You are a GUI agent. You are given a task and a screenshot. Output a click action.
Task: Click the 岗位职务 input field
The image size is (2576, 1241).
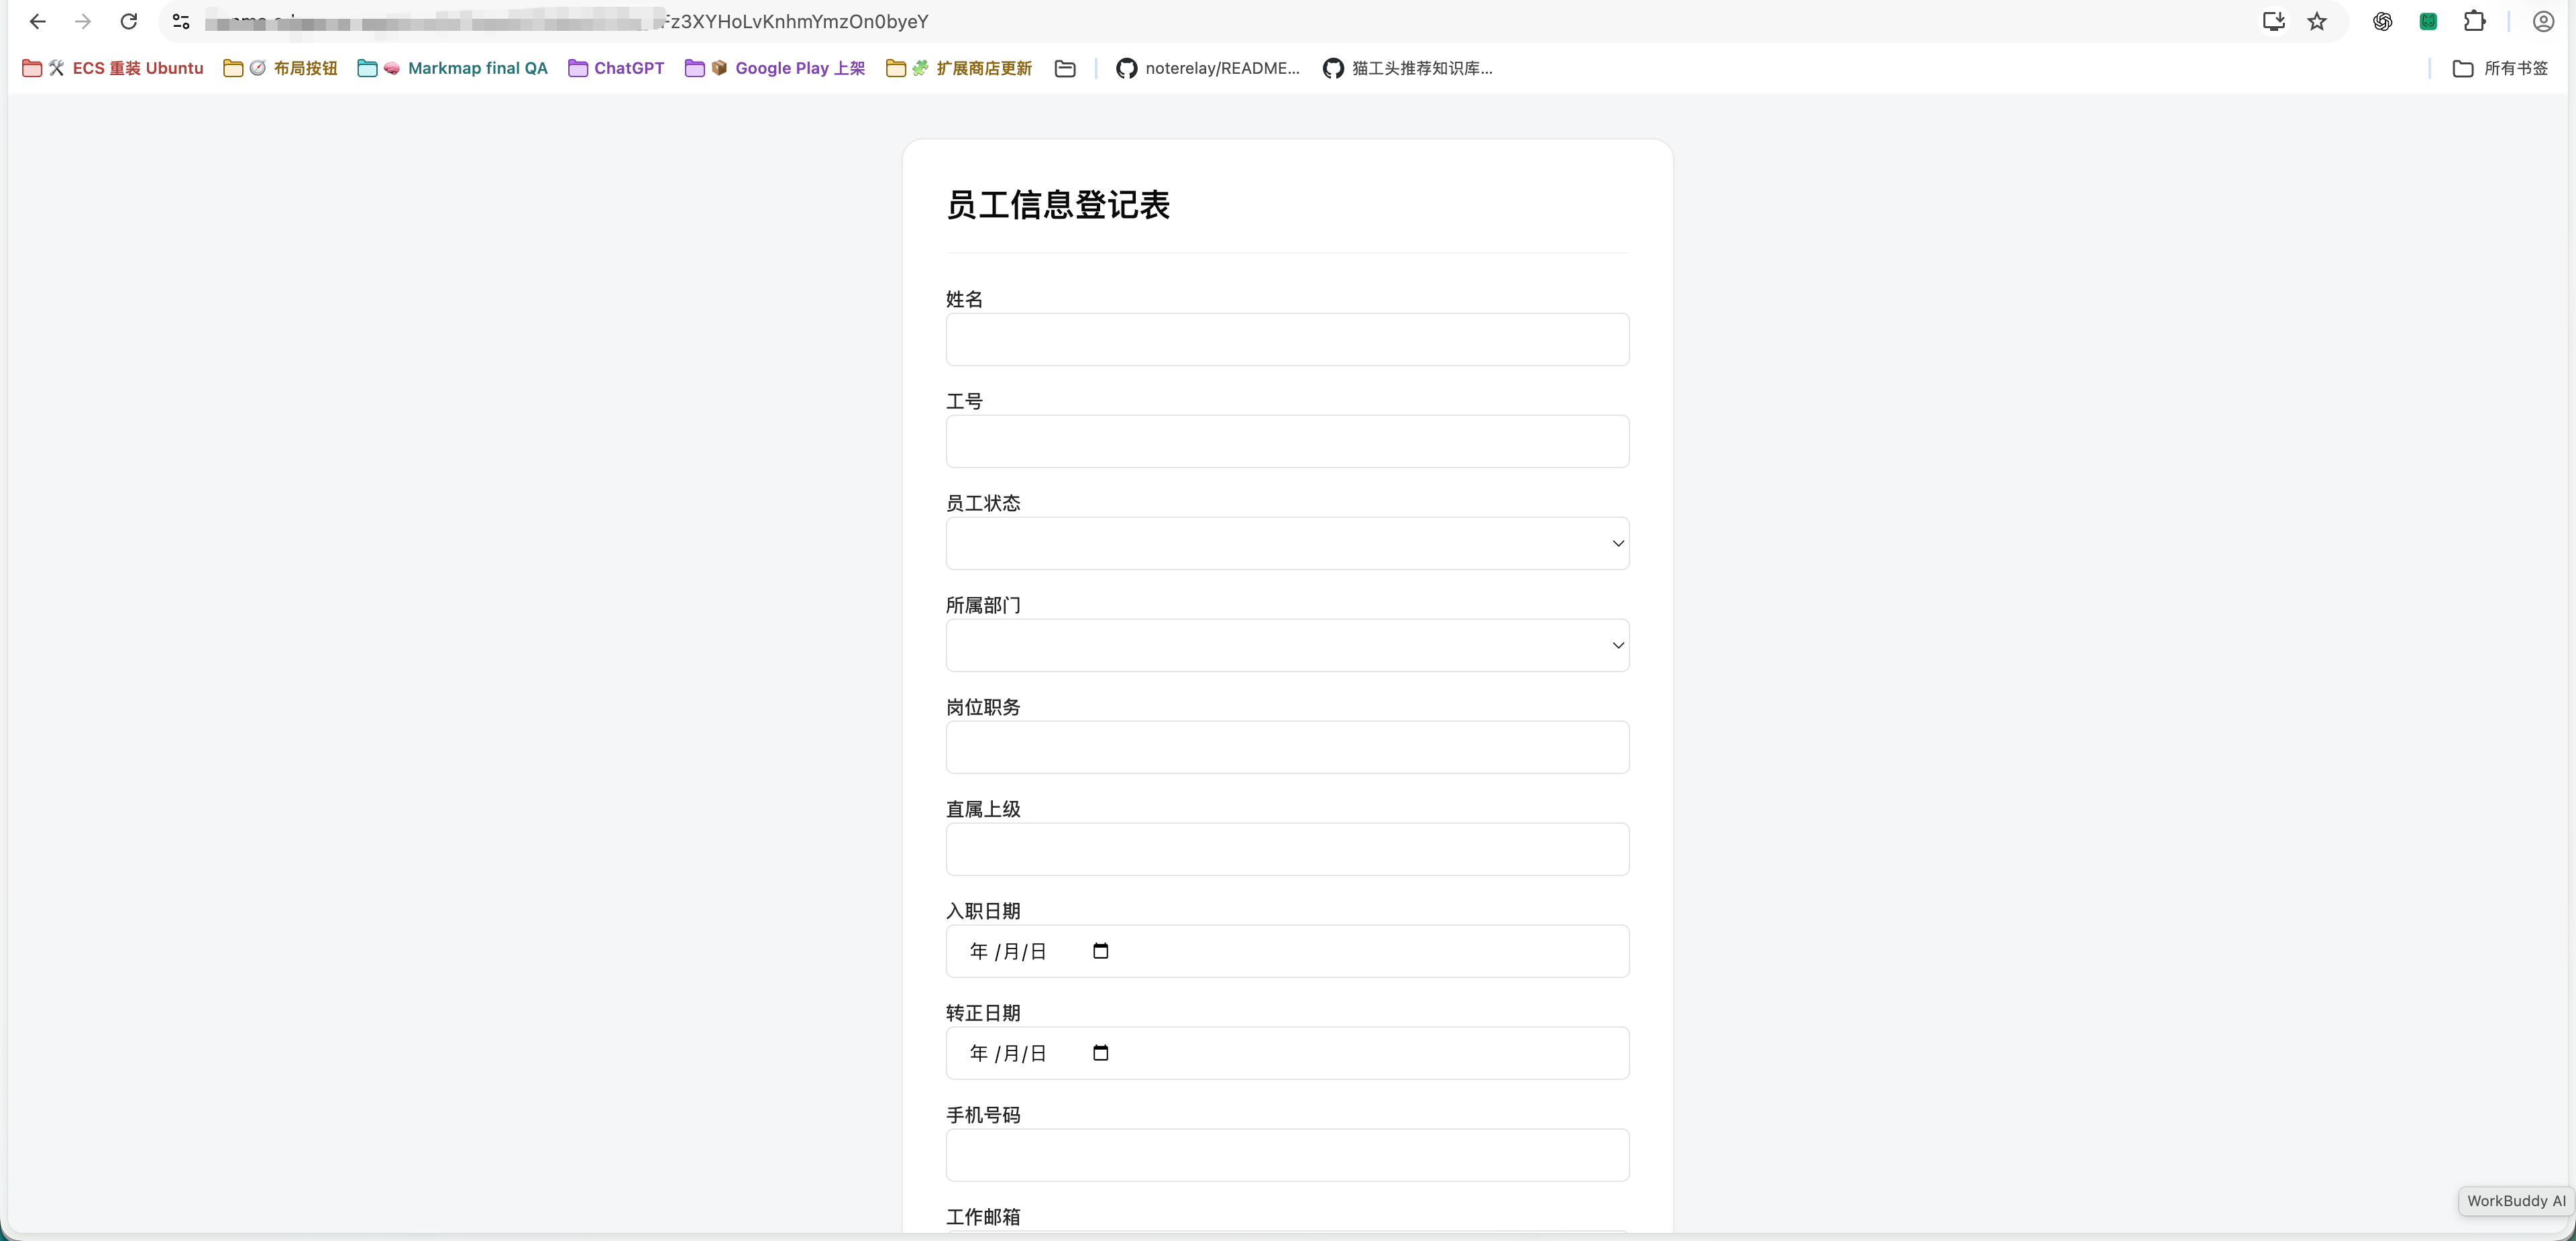[1287, 747]
